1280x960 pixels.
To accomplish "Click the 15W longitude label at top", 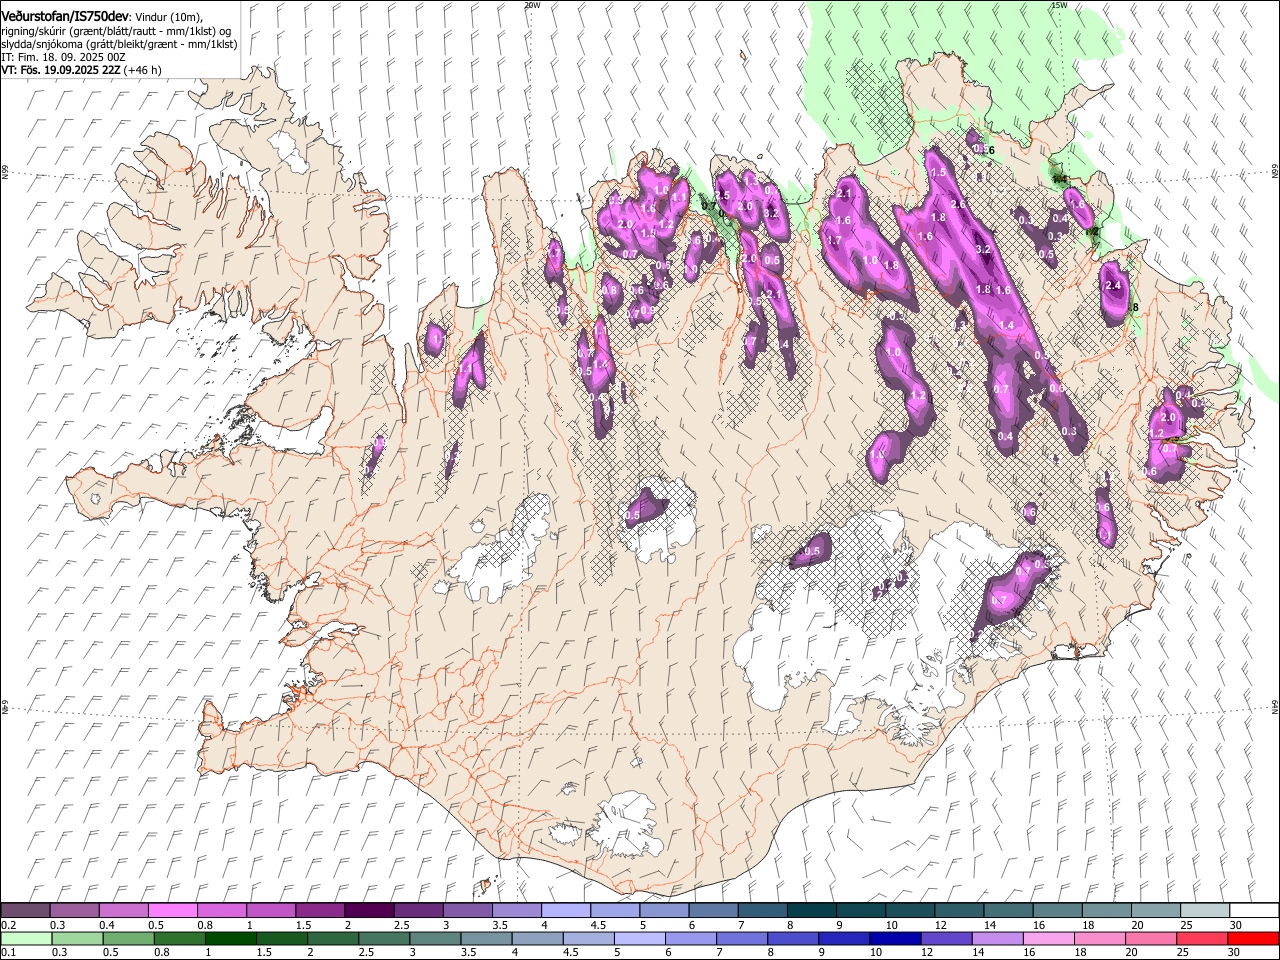I will (1058, 5).
